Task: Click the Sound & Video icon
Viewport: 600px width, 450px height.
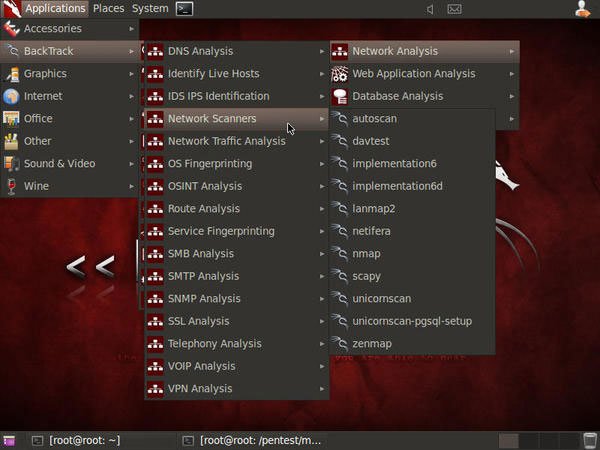Action: (x=11, y=164)
